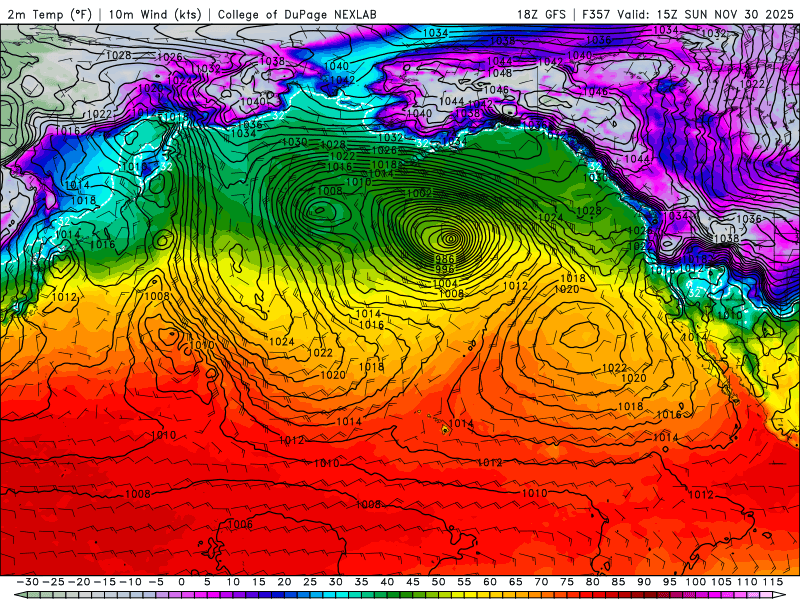This screenshot has width=800, height=600.
Task: Click the 986 pressure label at low center
Action: [x=444, y=259]
